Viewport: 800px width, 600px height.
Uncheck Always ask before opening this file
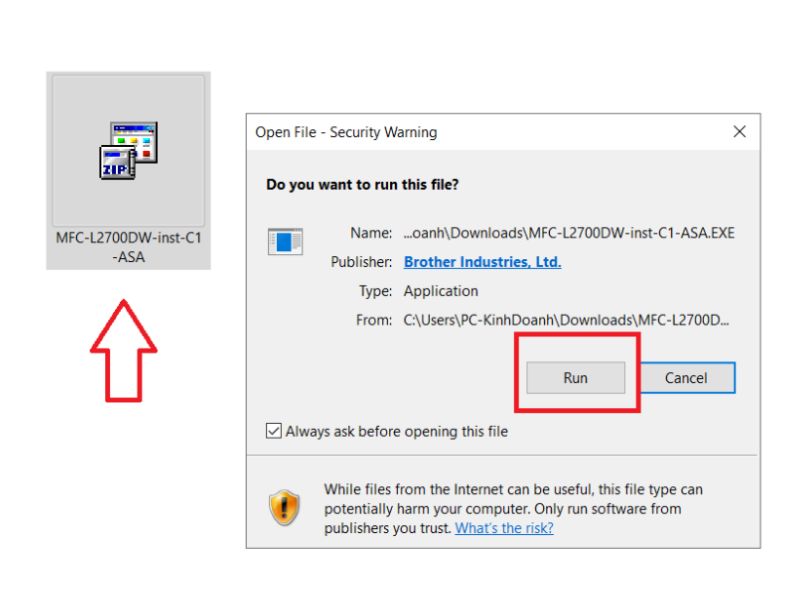tap(273, 431)
